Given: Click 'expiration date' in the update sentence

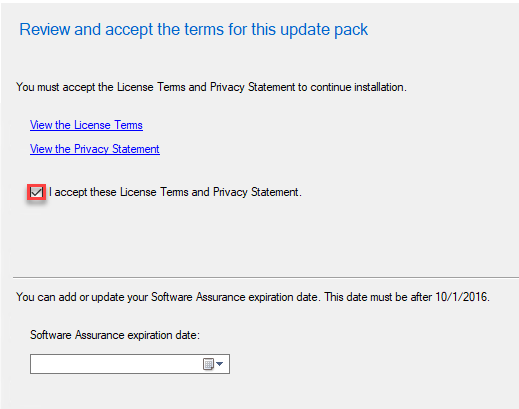Looking at the screenshot, I should [283, 297].
